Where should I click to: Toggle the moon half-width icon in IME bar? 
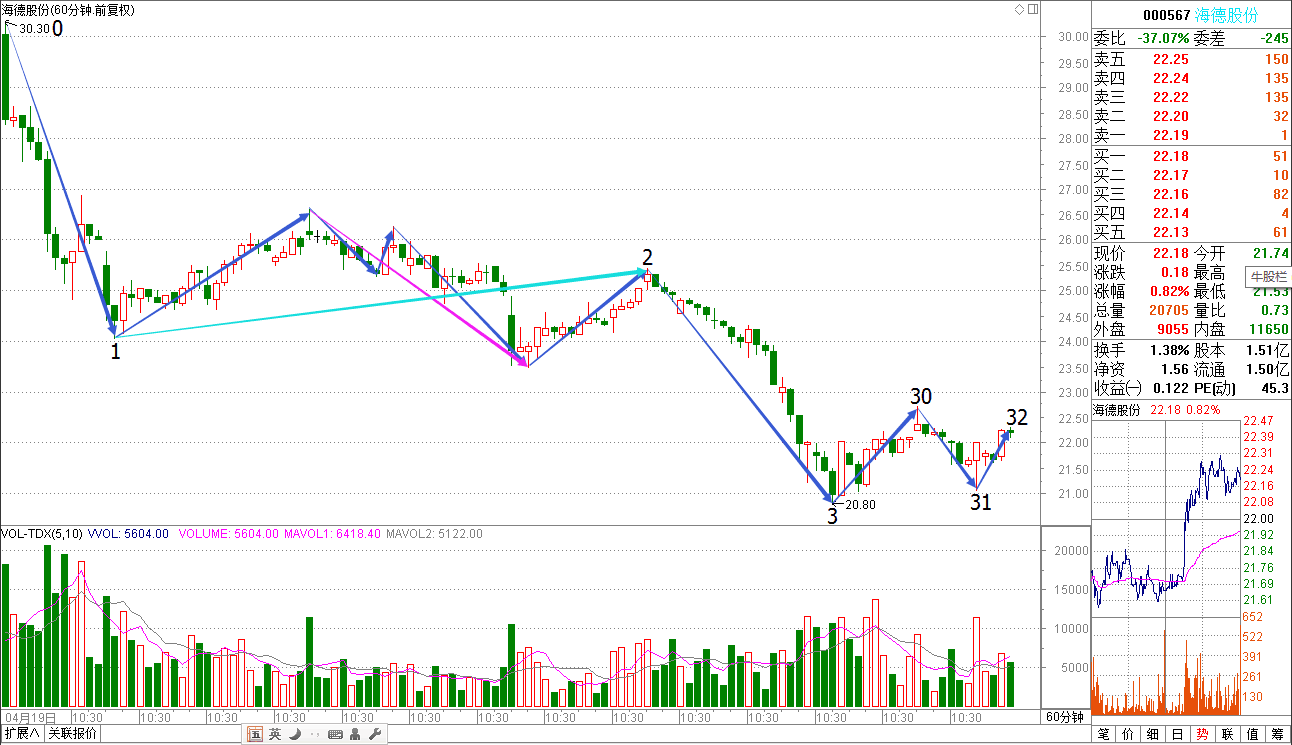click(294, 734)
